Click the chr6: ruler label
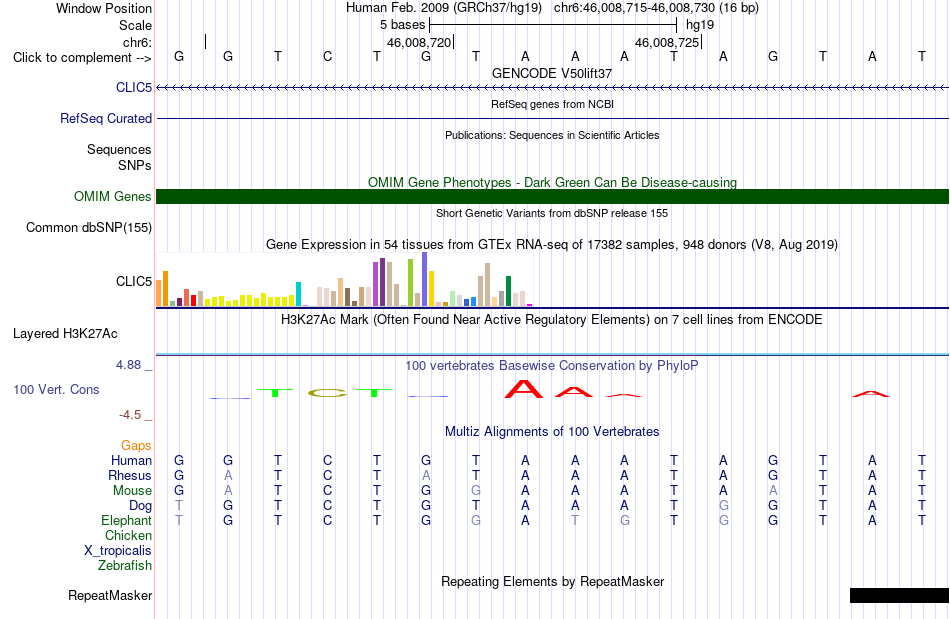The height and width of the screenshot is (619, 950). tap(137, 42)
